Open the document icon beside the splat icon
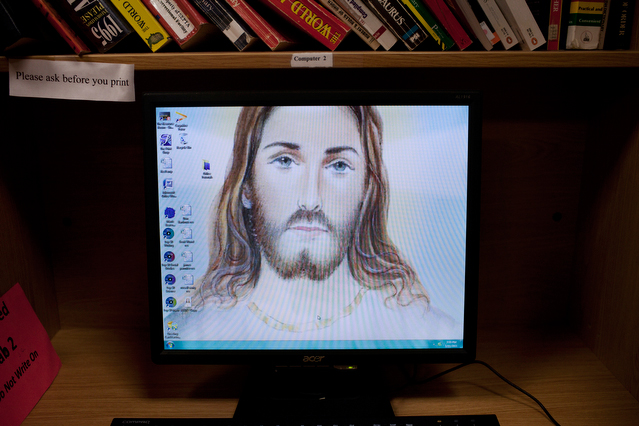The image size is (639, 426). tap(186, 211)
